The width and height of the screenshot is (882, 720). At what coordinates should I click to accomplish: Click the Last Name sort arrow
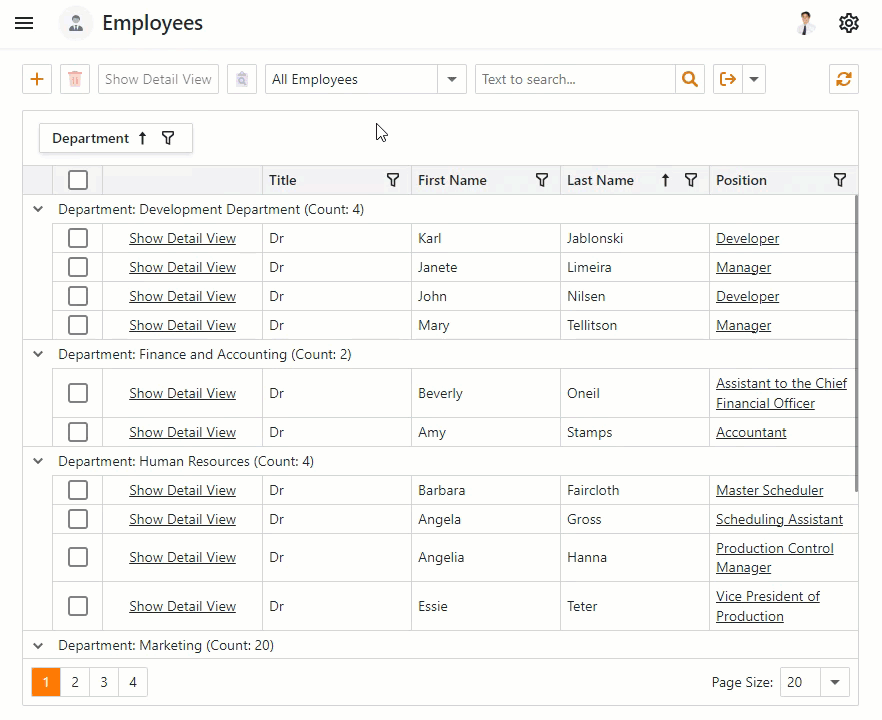click(x=665, y=180)
